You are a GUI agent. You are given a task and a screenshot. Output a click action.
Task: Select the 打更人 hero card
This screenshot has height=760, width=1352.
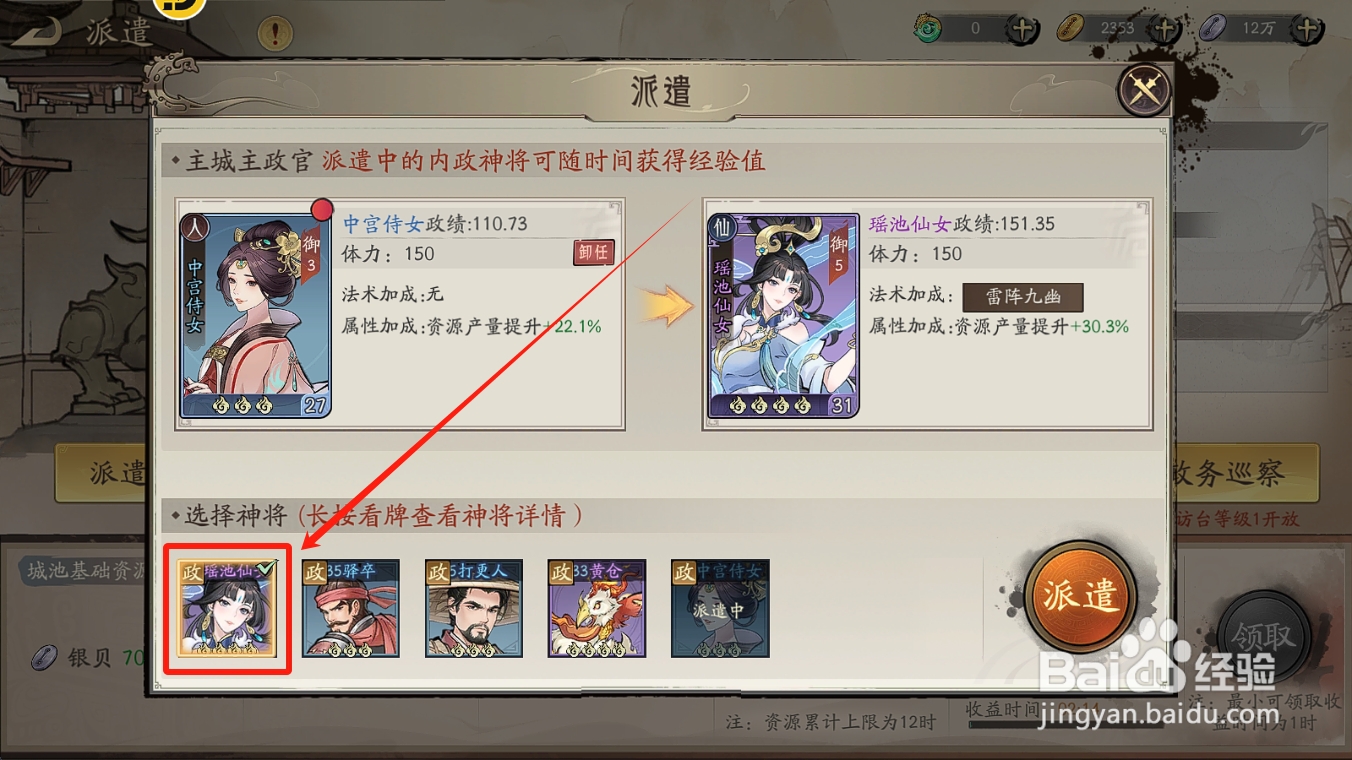[474, 608]
